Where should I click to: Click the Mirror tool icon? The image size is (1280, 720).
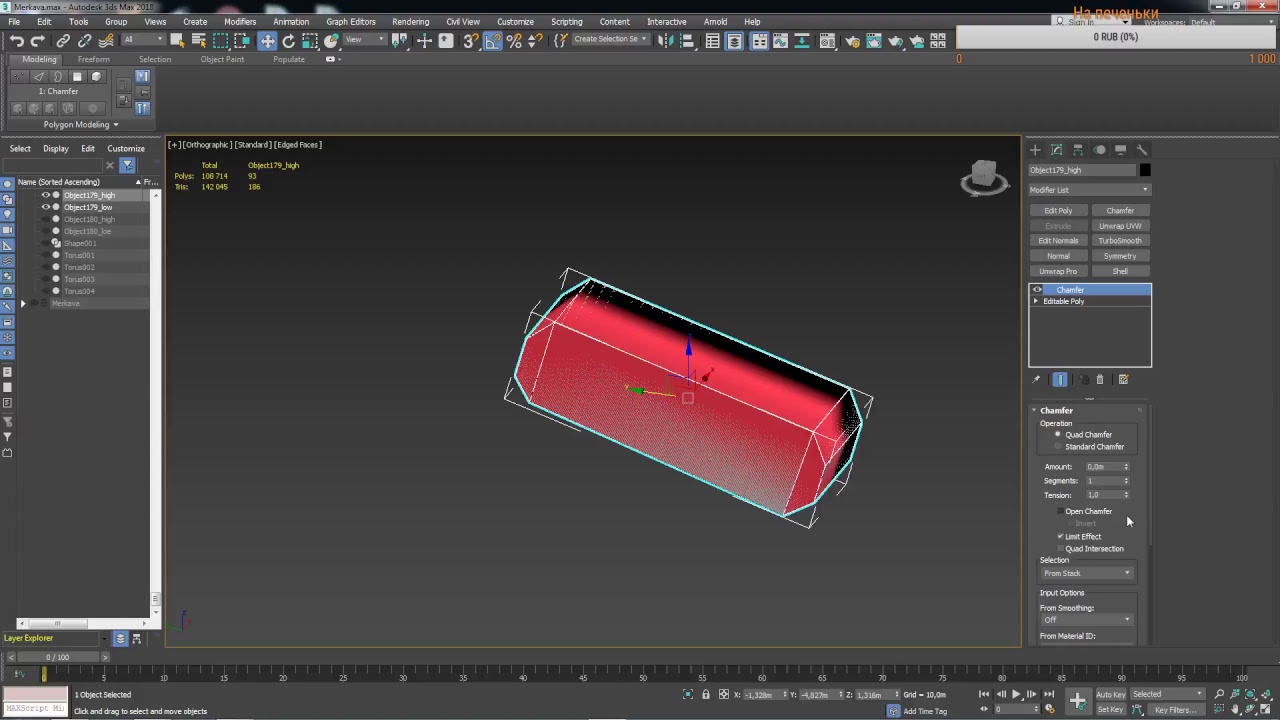665,41
